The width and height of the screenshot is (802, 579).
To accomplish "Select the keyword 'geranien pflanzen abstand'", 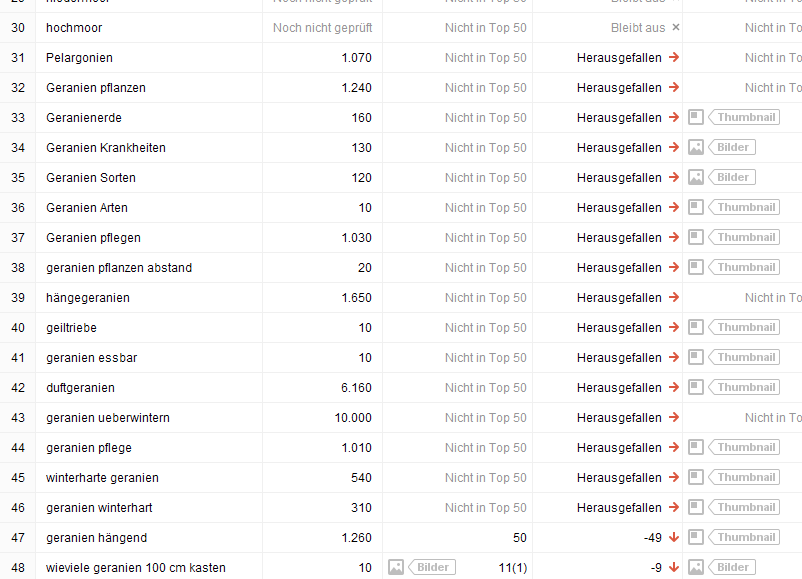I will click(x=119, y=268).
